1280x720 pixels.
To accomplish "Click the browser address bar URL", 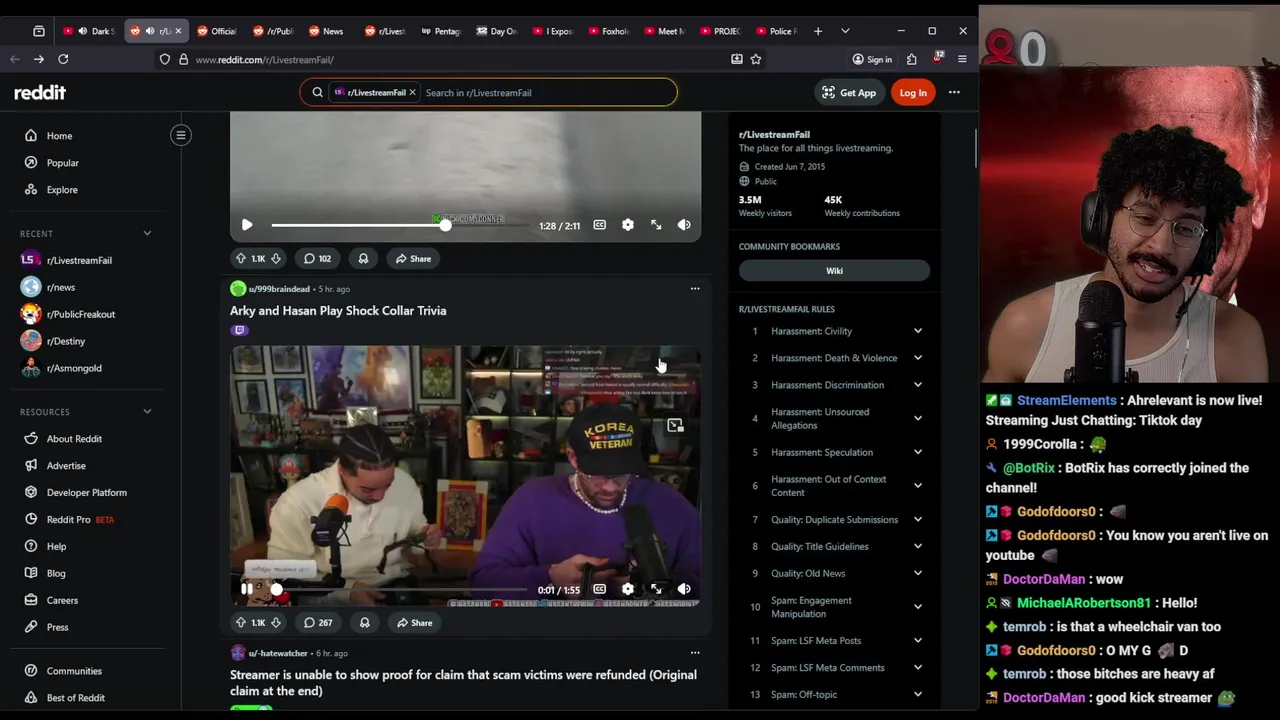I will (x=264, y=59).
